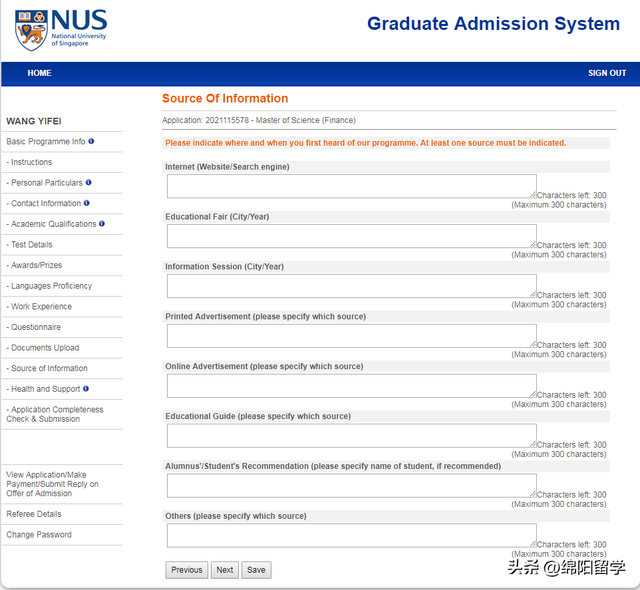Open Change Password page
The height and width of the screenshot is (590, 640).
coord(39,535)
